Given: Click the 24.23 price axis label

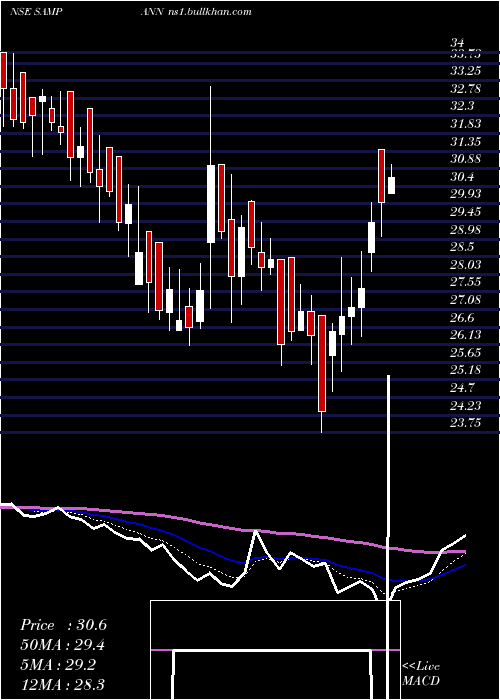Looking at the screenshot, I should click(465, 405).
